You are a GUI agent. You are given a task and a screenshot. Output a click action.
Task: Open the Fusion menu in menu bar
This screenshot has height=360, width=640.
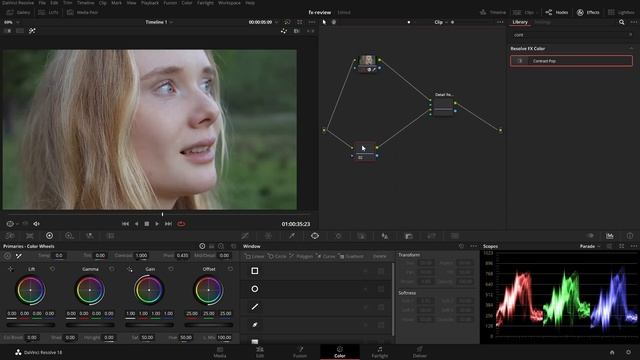point(170,3)
